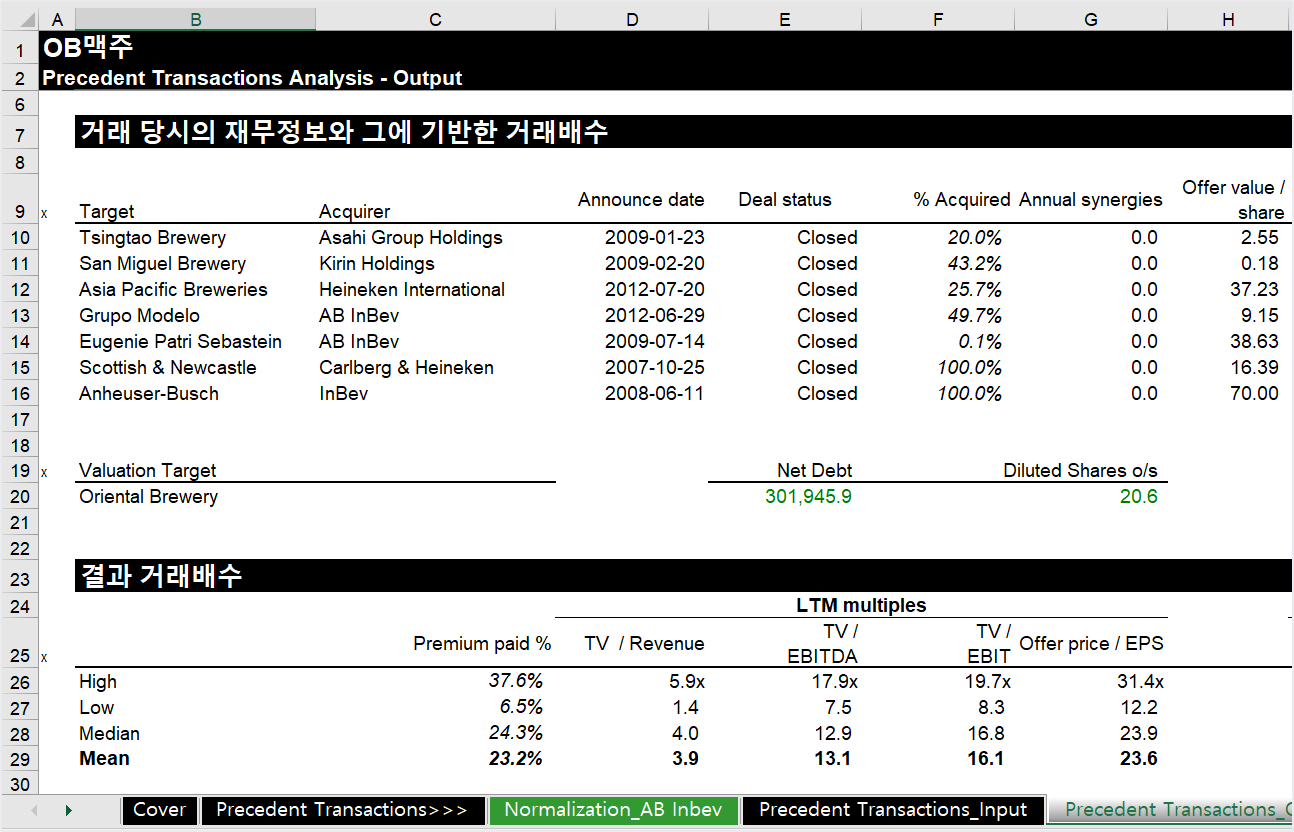The width and height of the screenshot is (1294, 832).
Task: Open the Cover sheet tab
Action: click(160, 810)
